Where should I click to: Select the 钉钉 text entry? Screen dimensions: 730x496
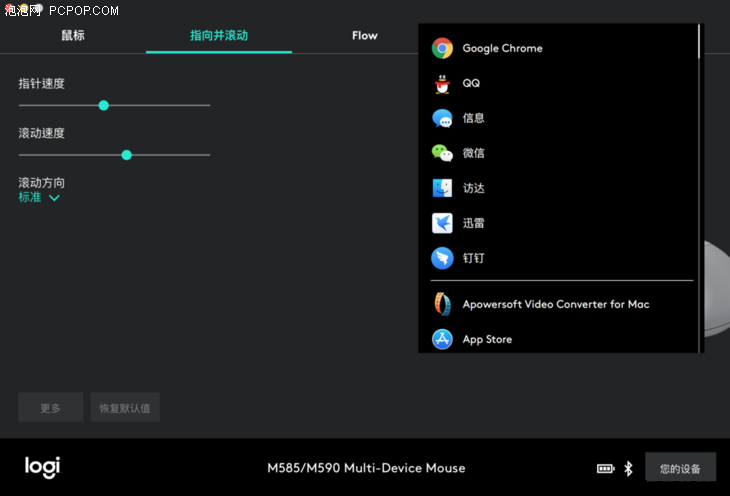[x=473, y=258]
